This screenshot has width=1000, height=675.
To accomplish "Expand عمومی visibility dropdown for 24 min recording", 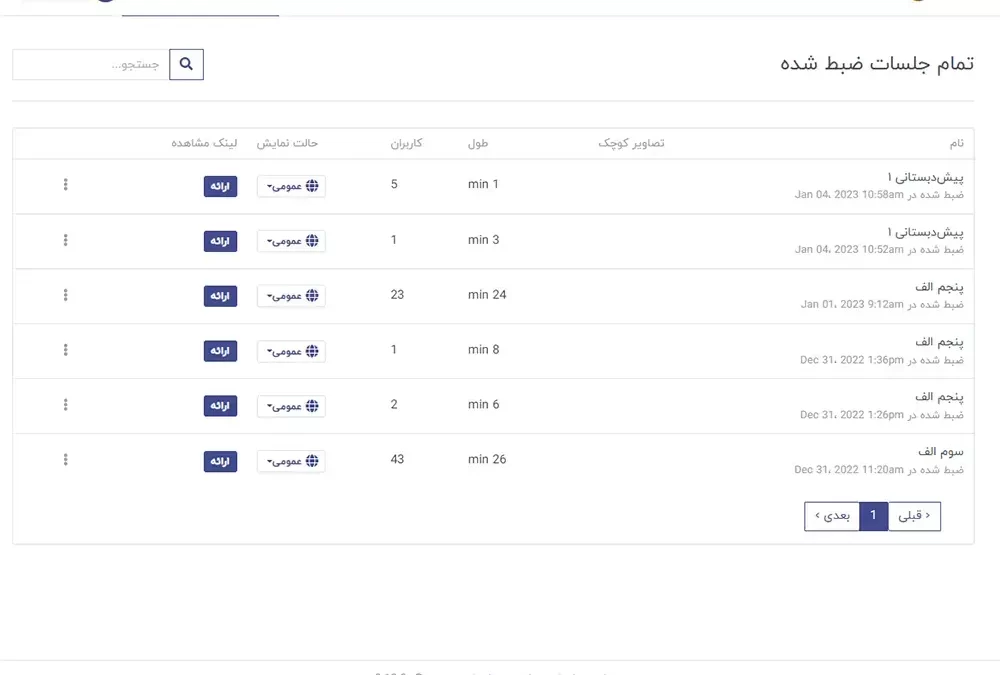I will [291, 296].
